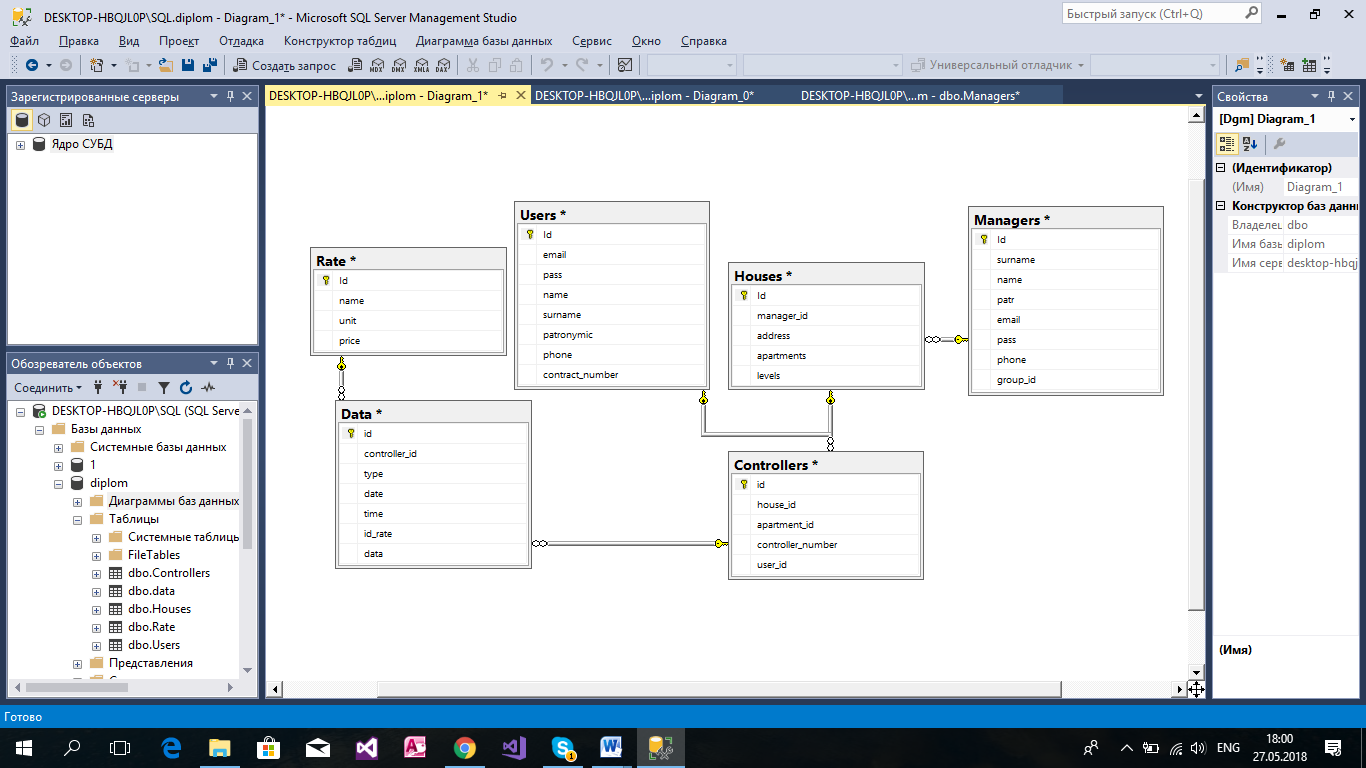Expand the Ядро СУБД node
This screenshot has height=768, width=1366.
(x=20, y=145)
